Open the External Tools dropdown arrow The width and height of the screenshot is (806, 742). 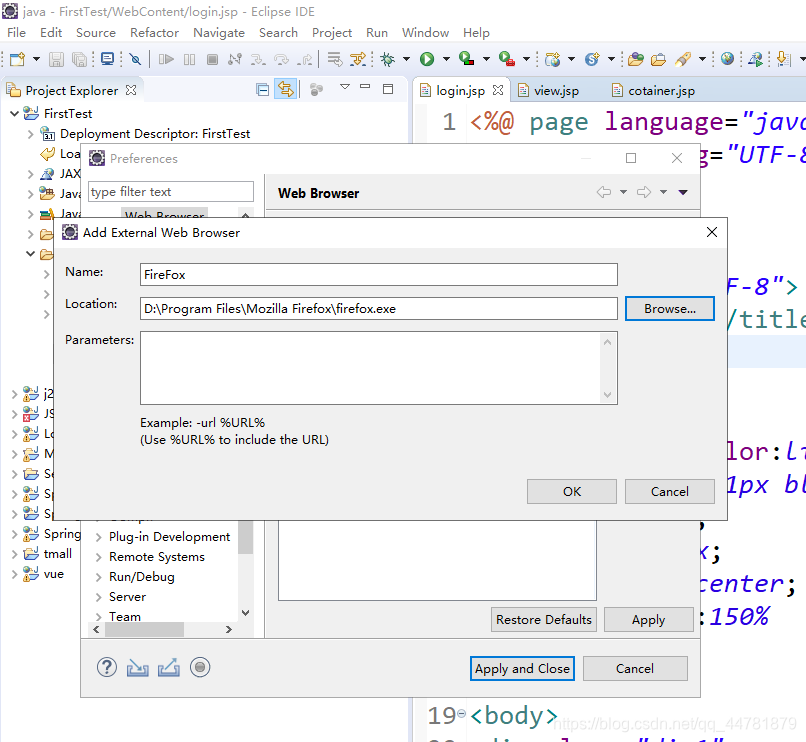coord(526,59)
